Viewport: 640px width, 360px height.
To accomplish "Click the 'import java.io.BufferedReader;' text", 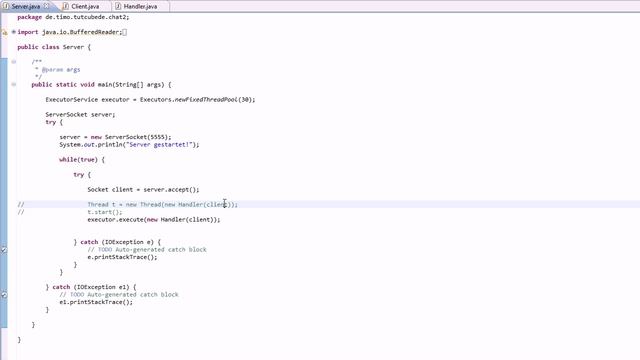I will 69,32.
